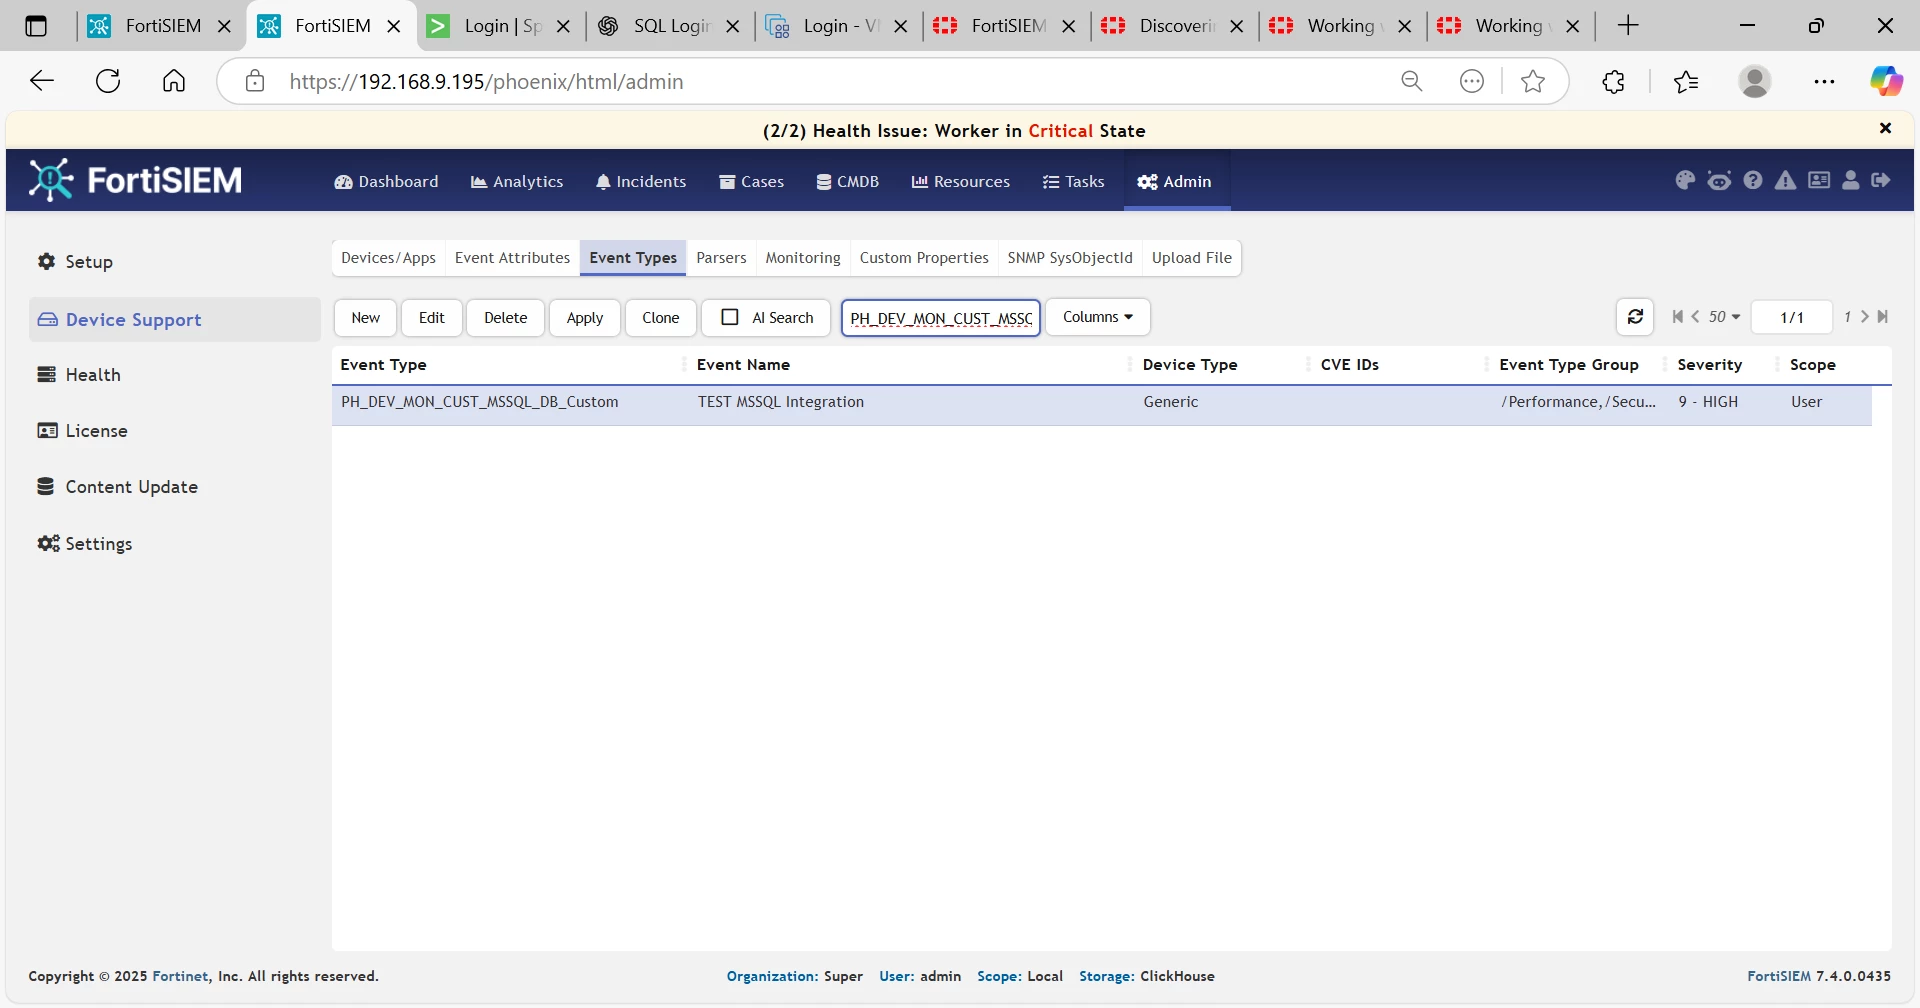The height and width of the screenshot is (1008, 1920).
Task: Open browser extensions puzzle icon
Action: pyautogui.click(x=1613, y=81)
